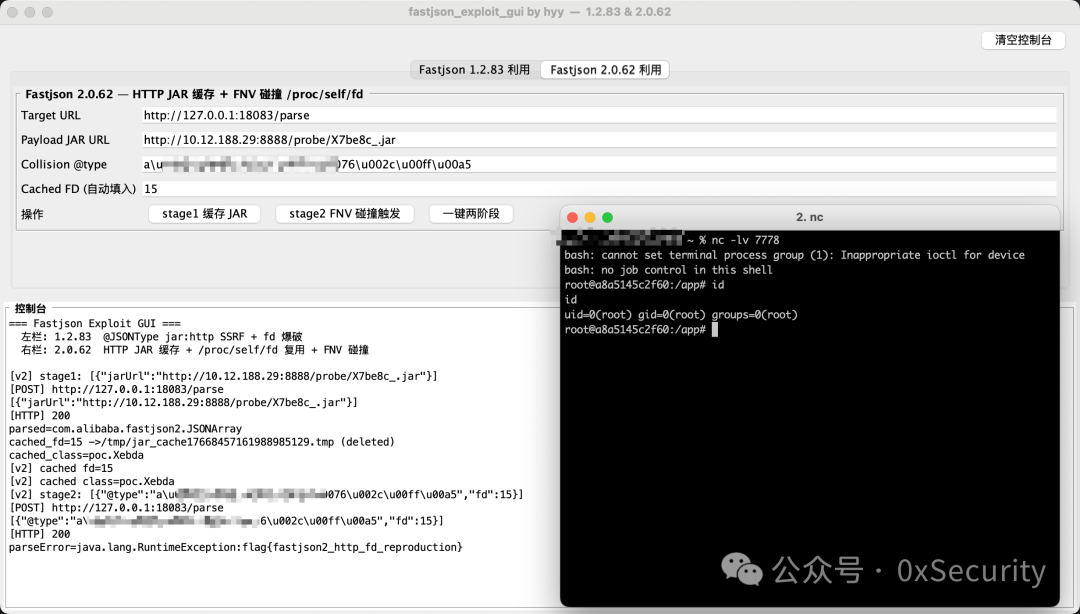The width and height of the screenshot is (1080, 614).
Task: Click the "nc -lv 7778" command line
Action: pos(745,240)
